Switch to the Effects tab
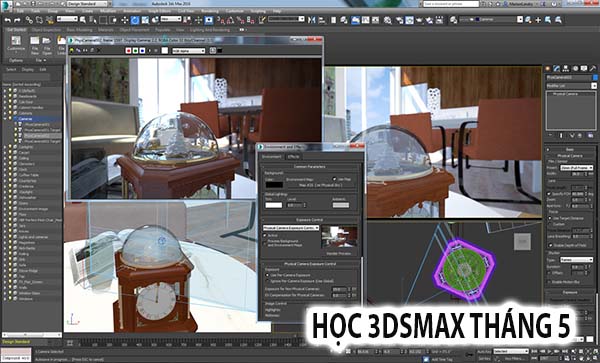Screen dimensions: 600x363 (x=293, y=156)
